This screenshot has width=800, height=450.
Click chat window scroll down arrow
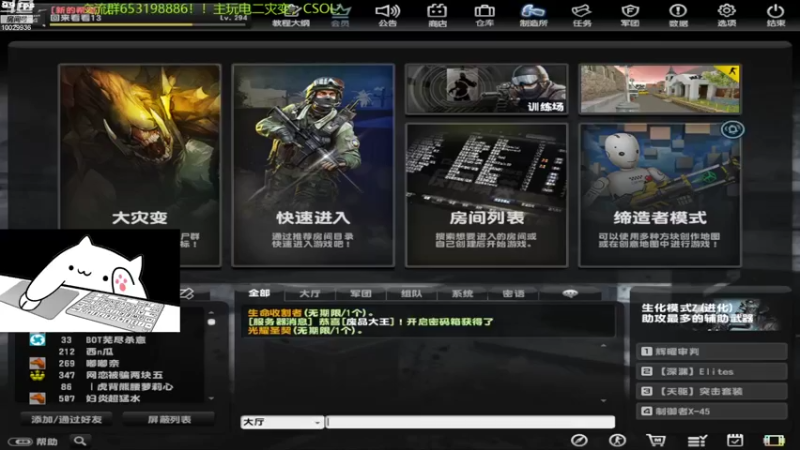pyautogui.click(x=604, y=401)
